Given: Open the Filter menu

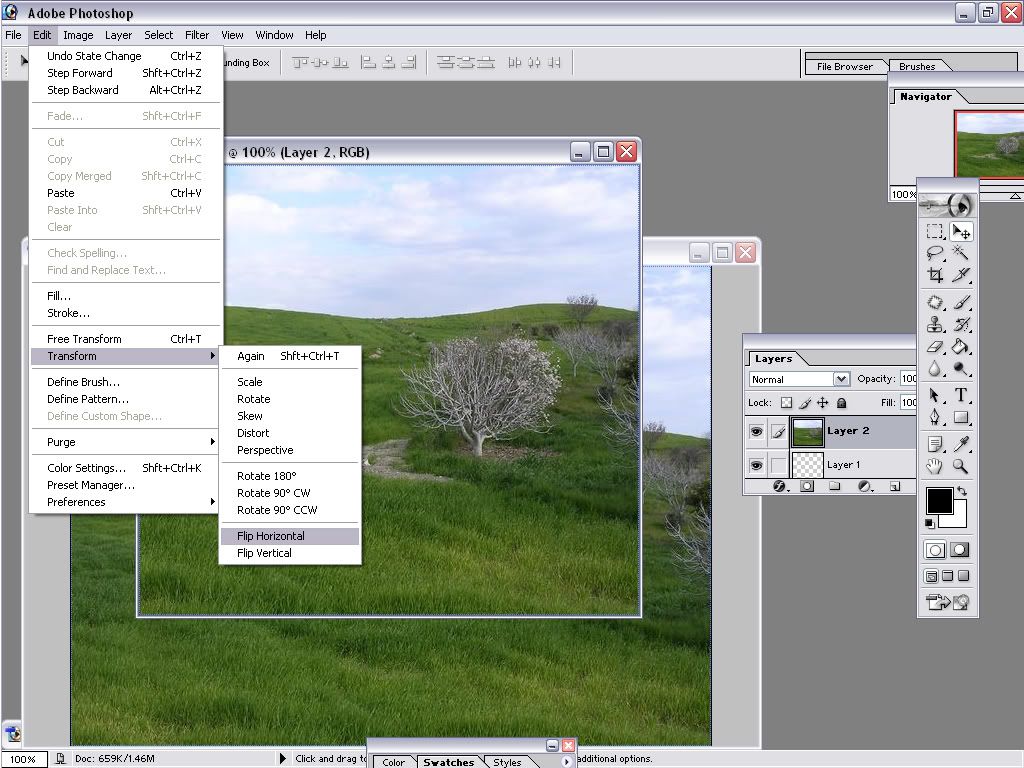Looking at the screenshot, I should pos(197,35).
